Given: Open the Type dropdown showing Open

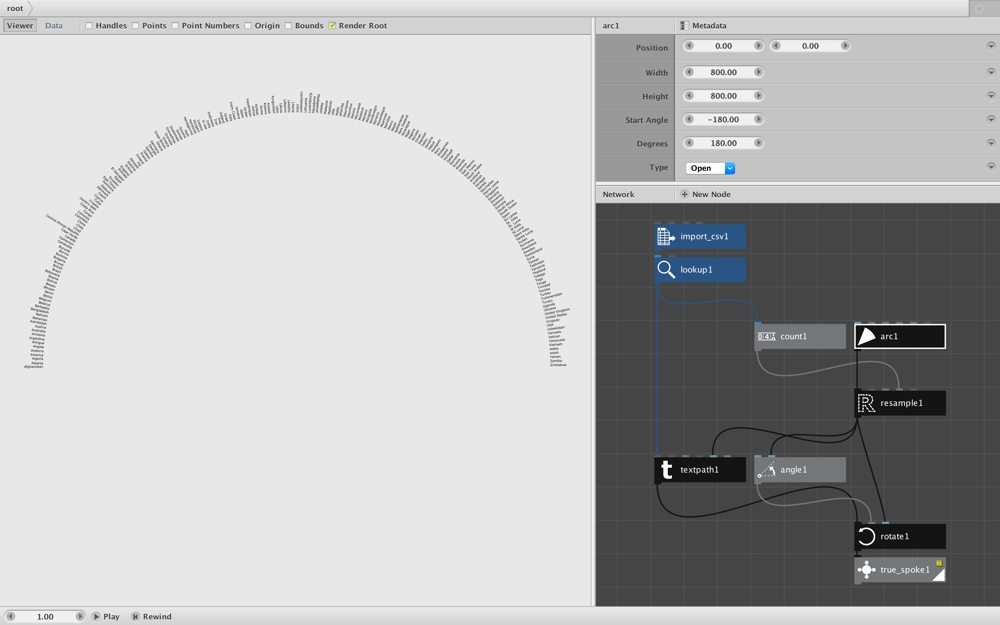Looking at the screenshot, I should (x=710, y=168).
